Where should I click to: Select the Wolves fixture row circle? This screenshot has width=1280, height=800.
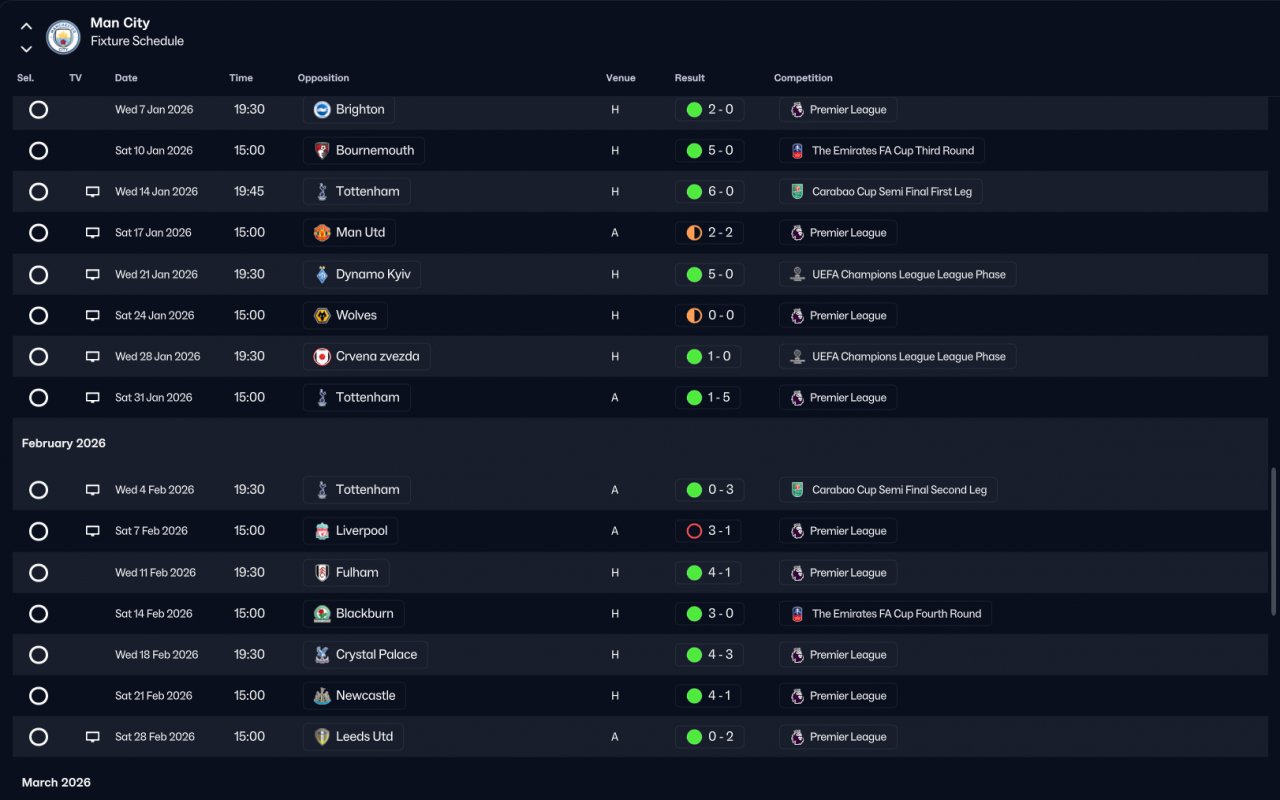[x=38, y=316]
